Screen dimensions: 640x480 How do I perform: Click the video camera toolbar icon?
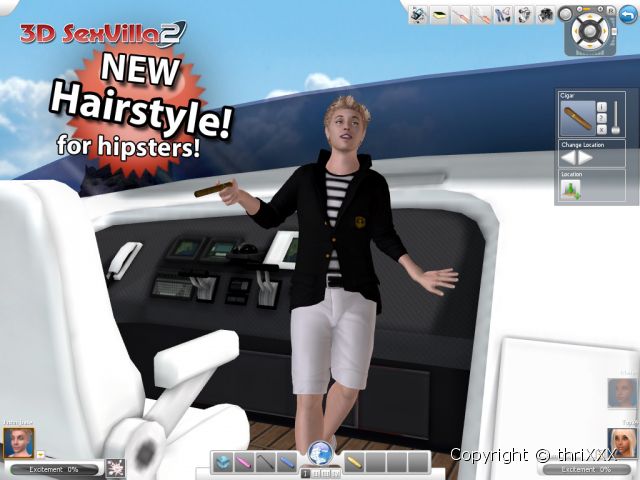coord(524,16)
